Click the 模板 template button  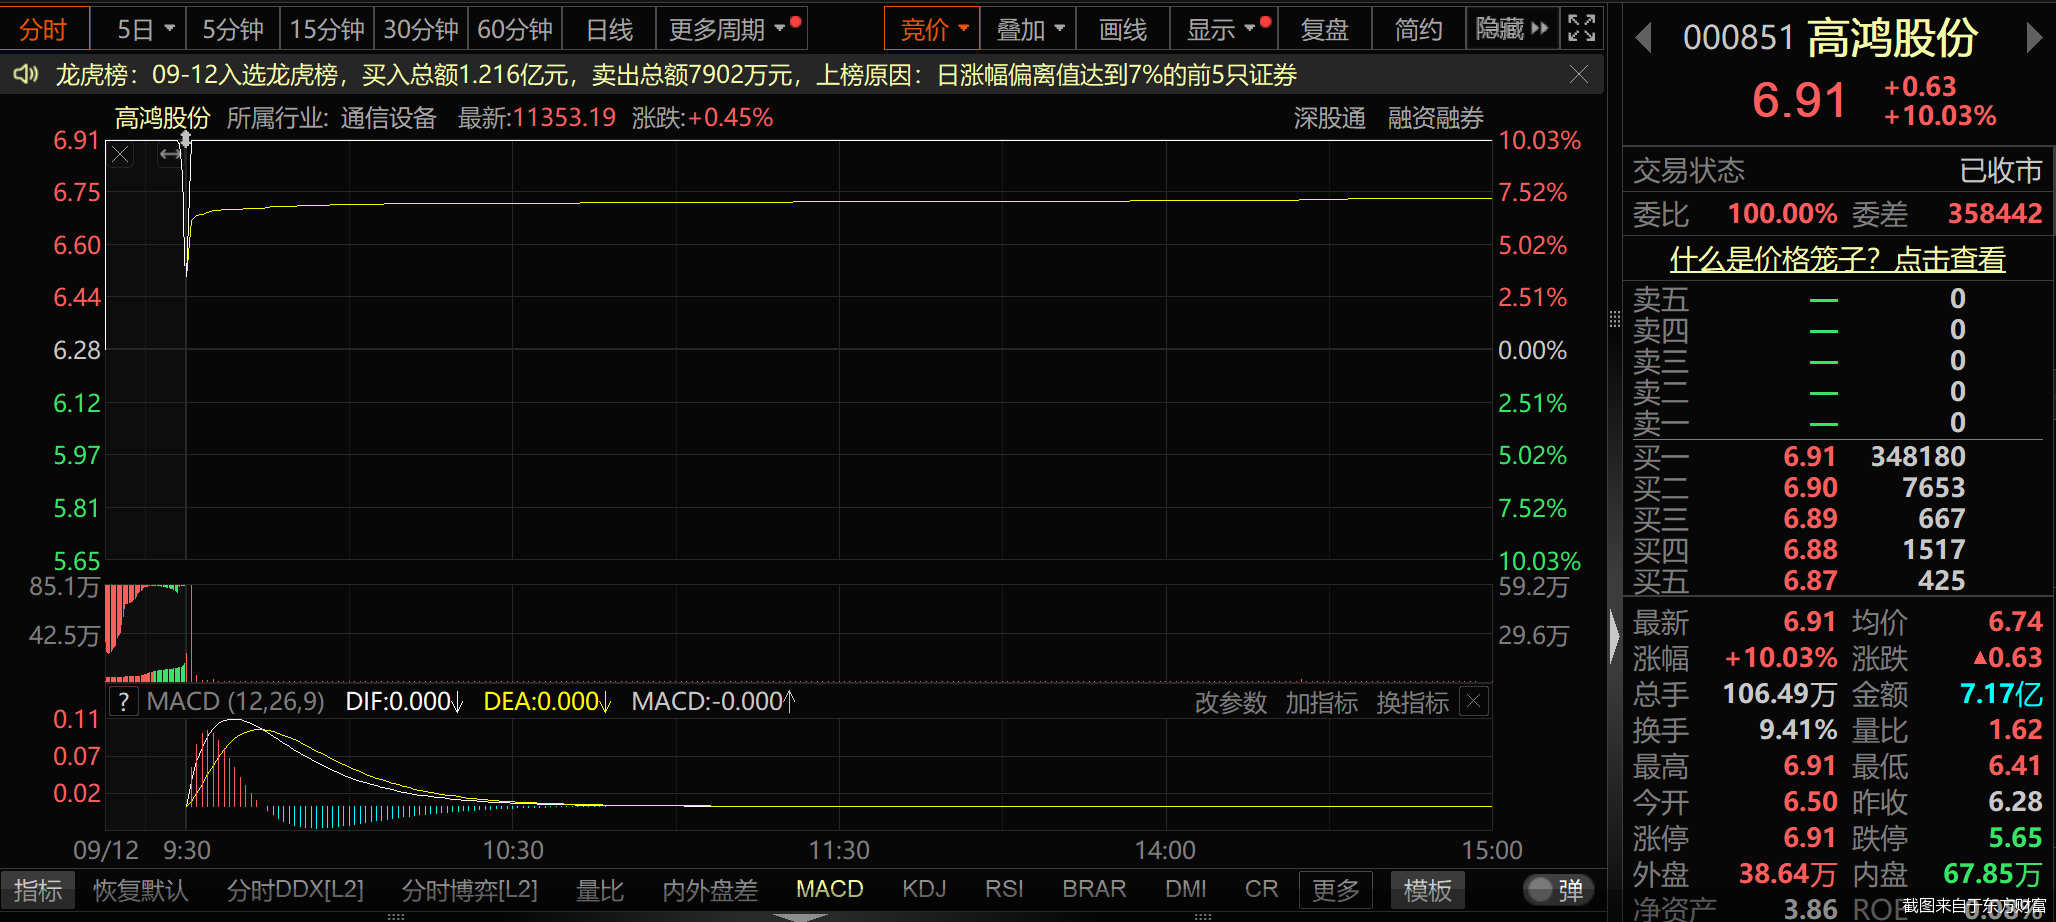click(x=1428, y=890)
